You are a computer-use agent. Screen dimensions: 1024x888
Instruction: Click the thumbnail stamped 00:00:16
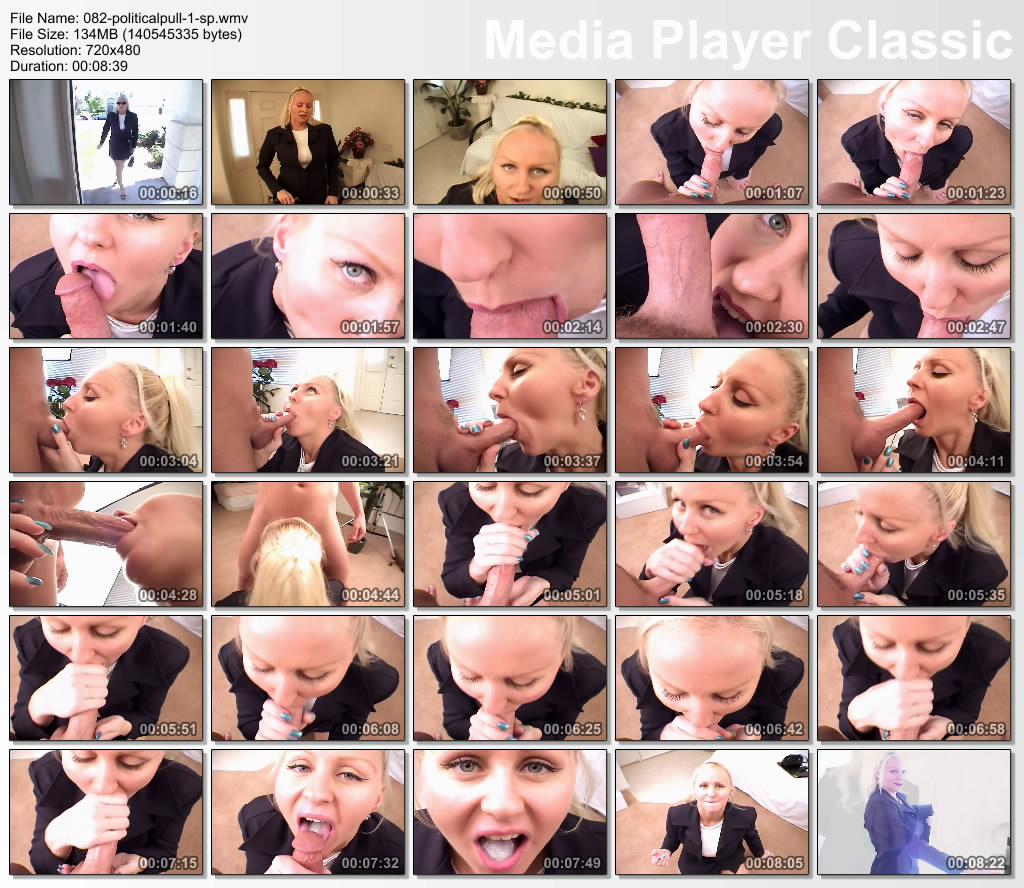point(106,142)
